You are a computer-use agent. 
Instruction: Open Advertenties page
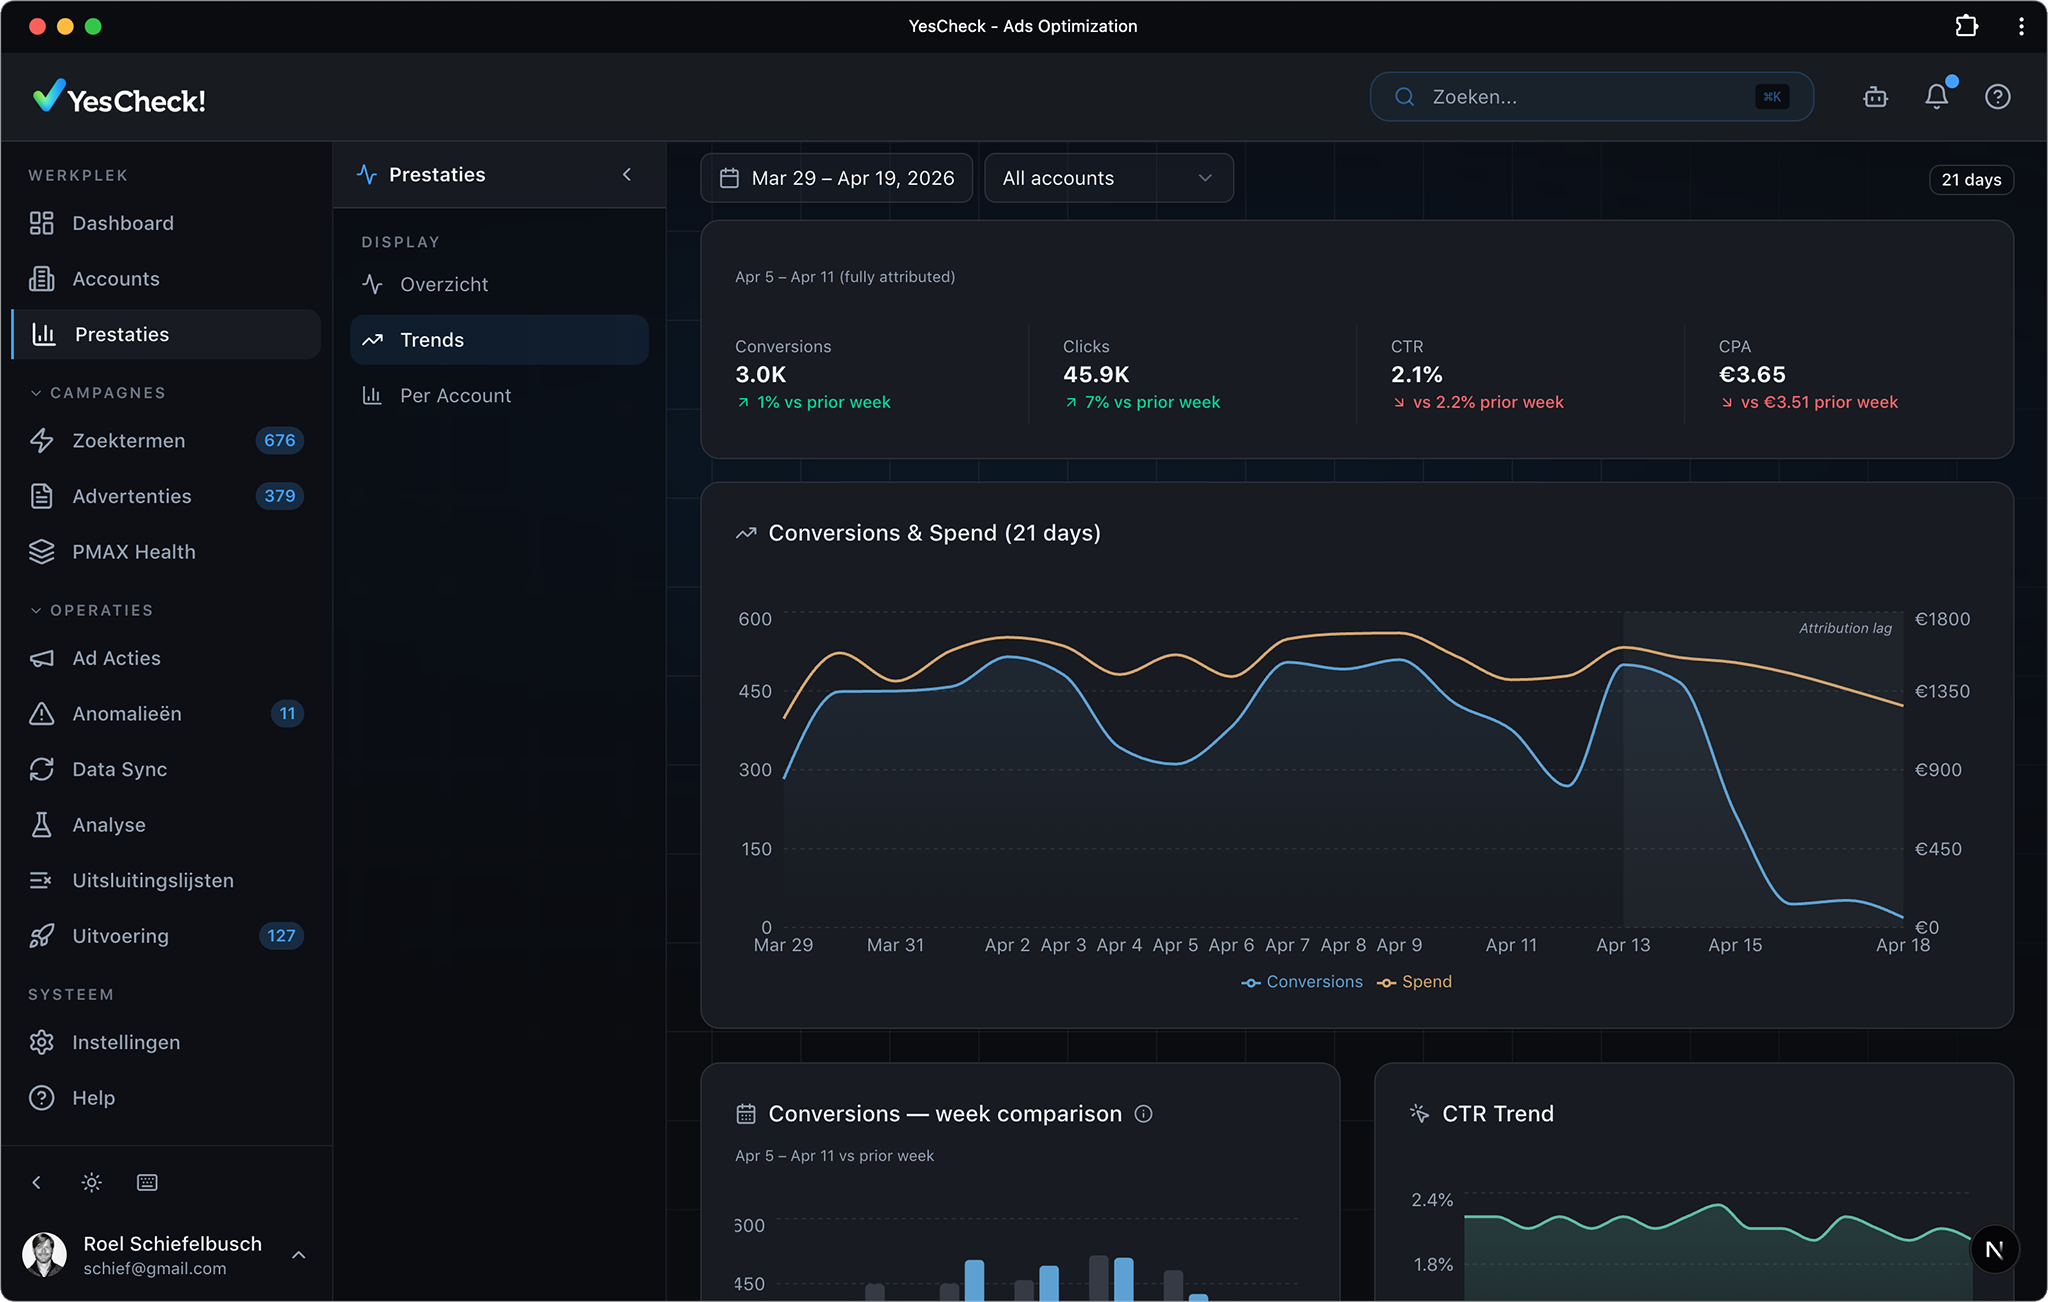[166, 496]
